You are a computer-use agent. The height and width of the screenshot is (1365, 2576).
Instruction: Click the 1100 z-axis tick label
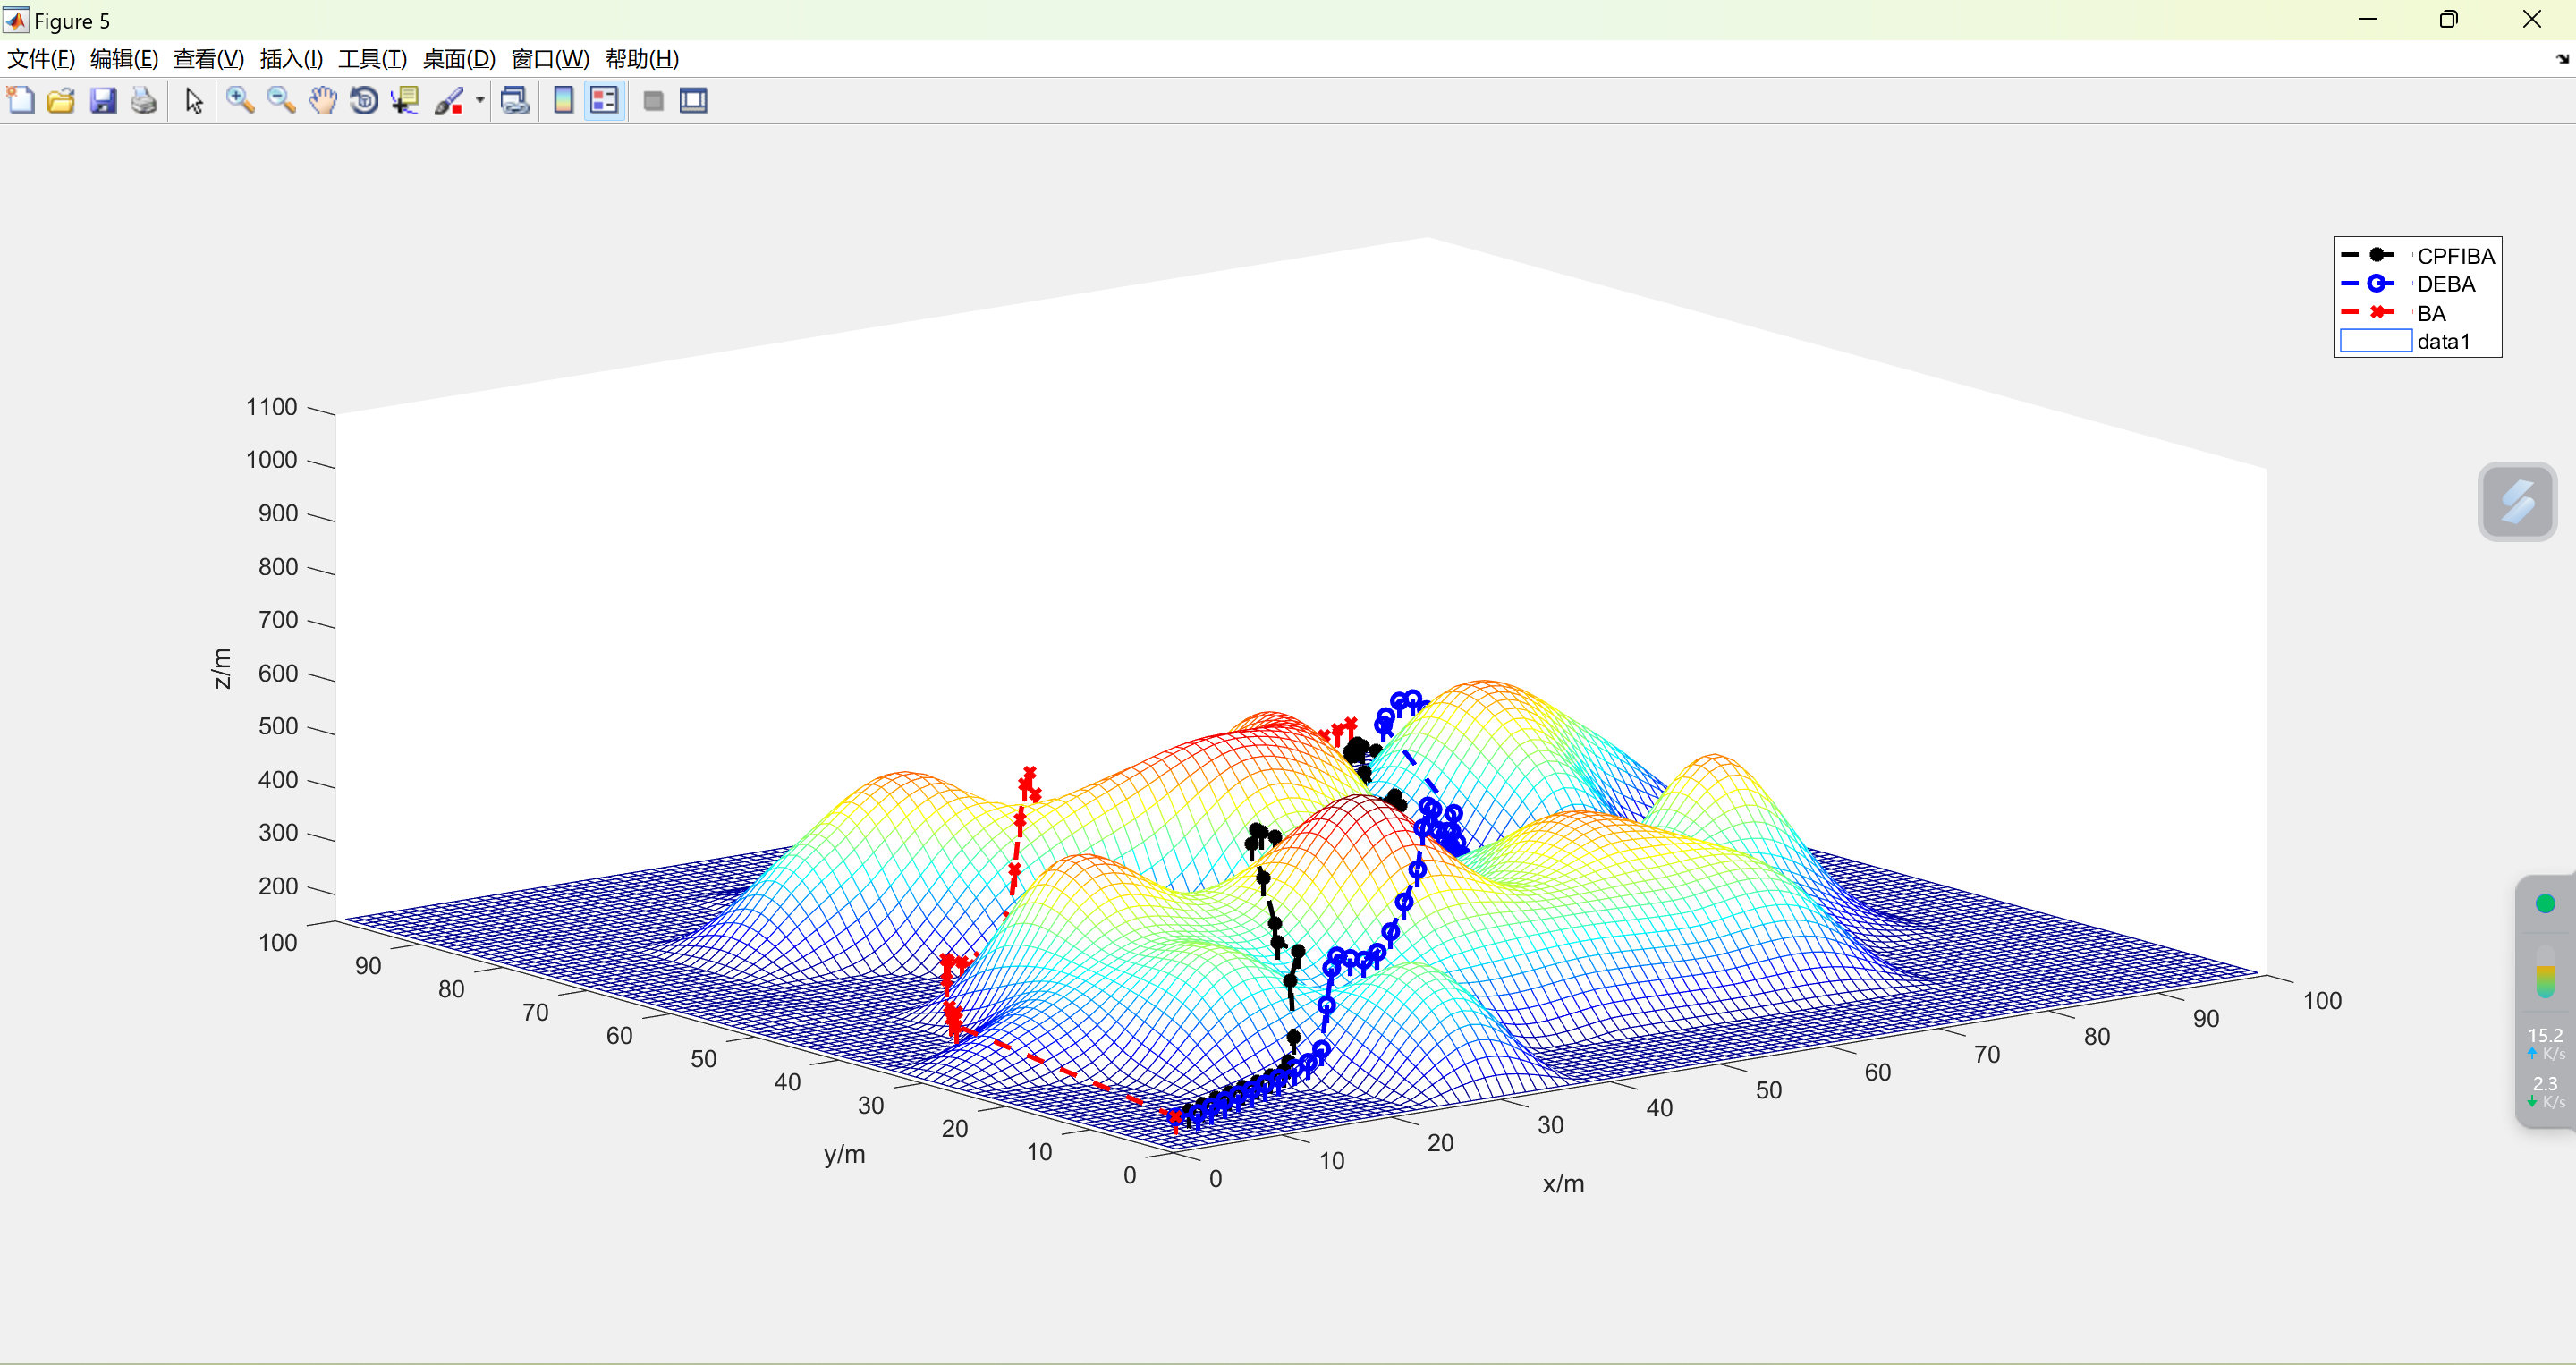(x=272, y=407)
